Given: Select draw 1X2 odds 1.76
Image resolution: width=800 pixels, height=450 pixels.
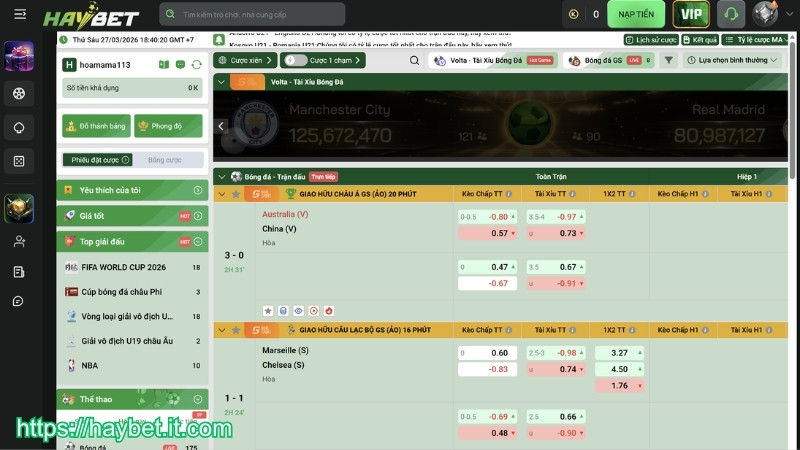Looking at the screenshot, I should coord(619,385).
